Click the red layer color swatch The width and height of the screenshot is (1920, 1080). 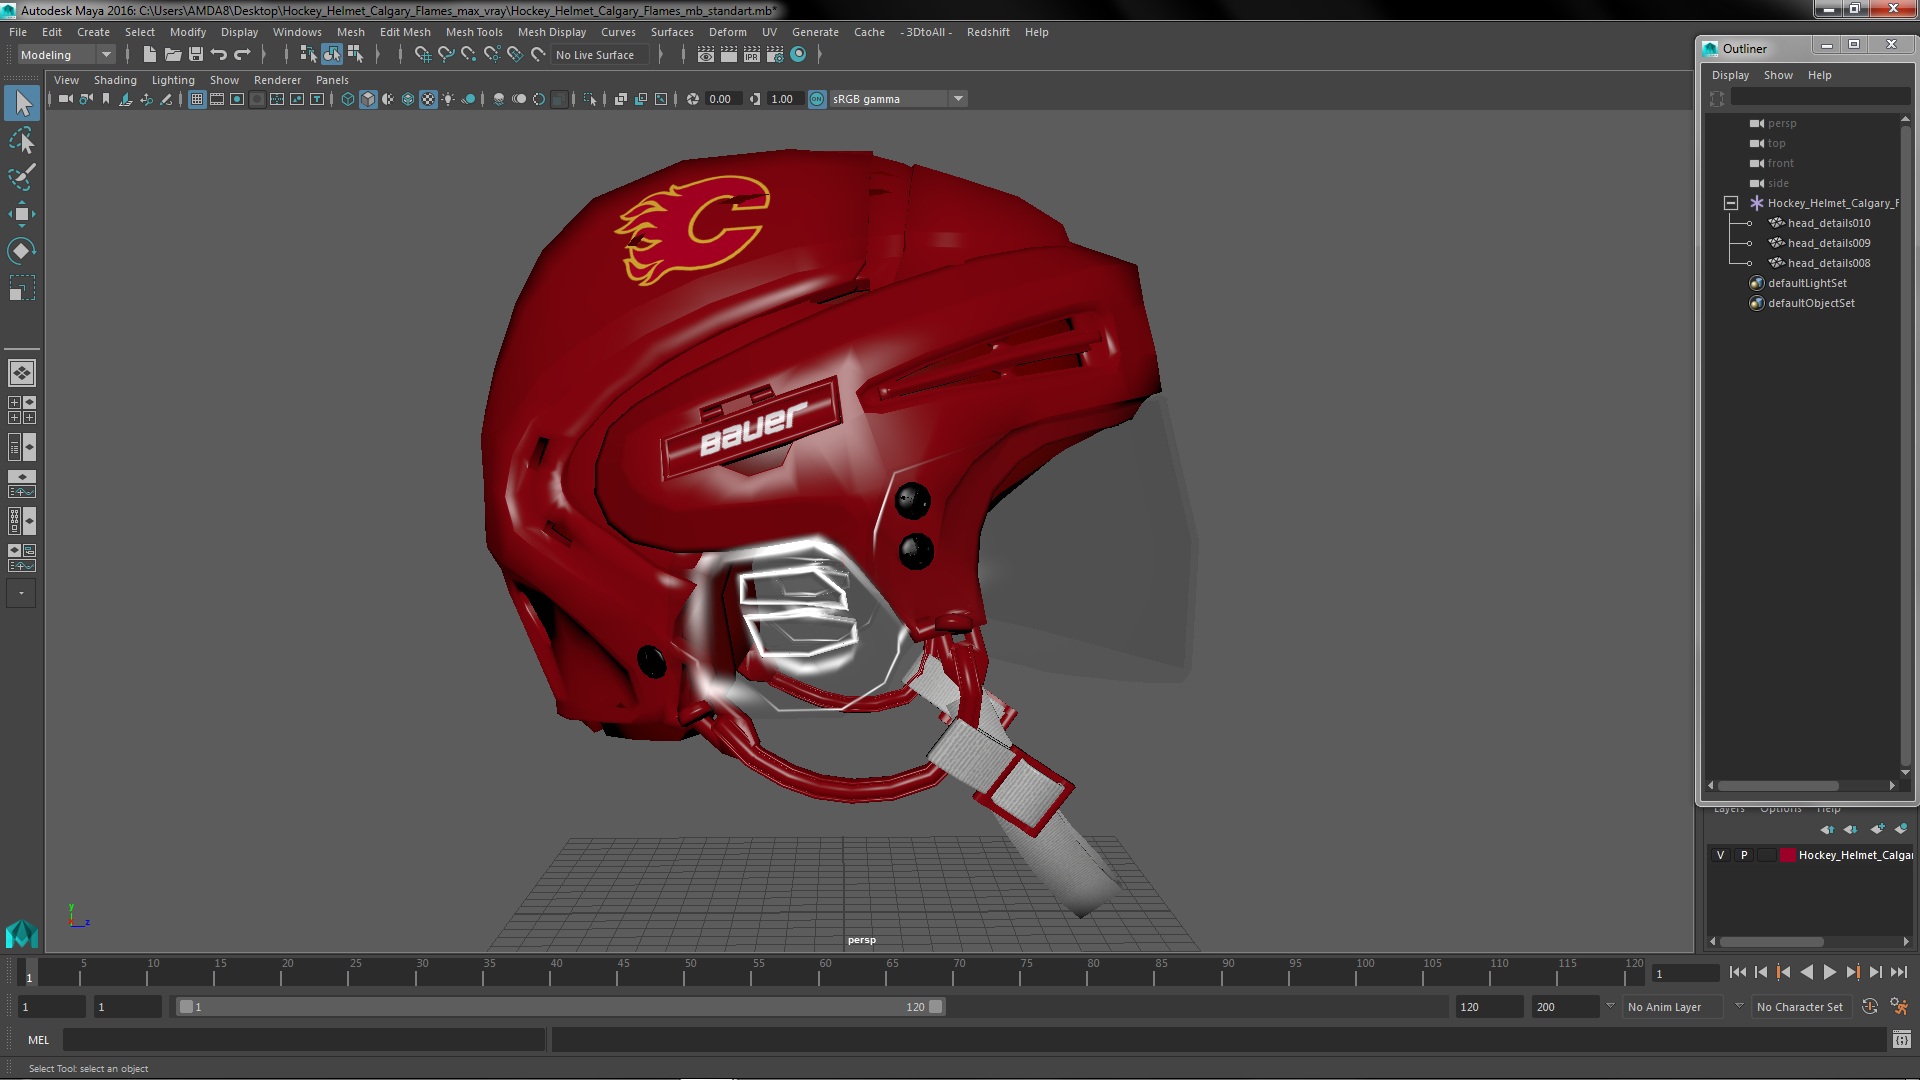pos(1787,855)
